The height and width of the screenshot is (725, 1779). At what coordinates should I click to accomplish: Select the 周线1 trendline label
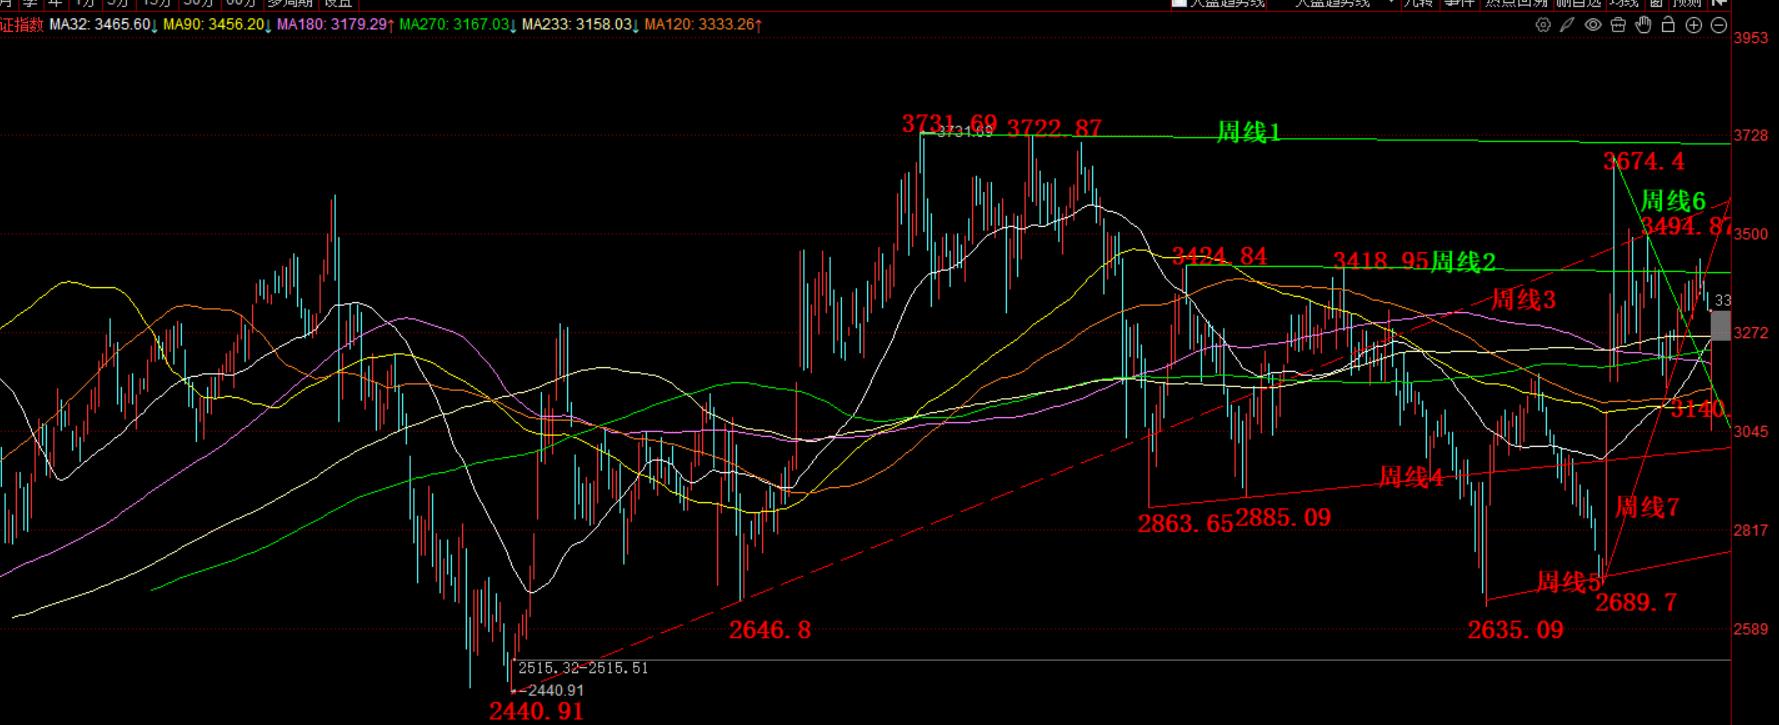point(1248,132)
